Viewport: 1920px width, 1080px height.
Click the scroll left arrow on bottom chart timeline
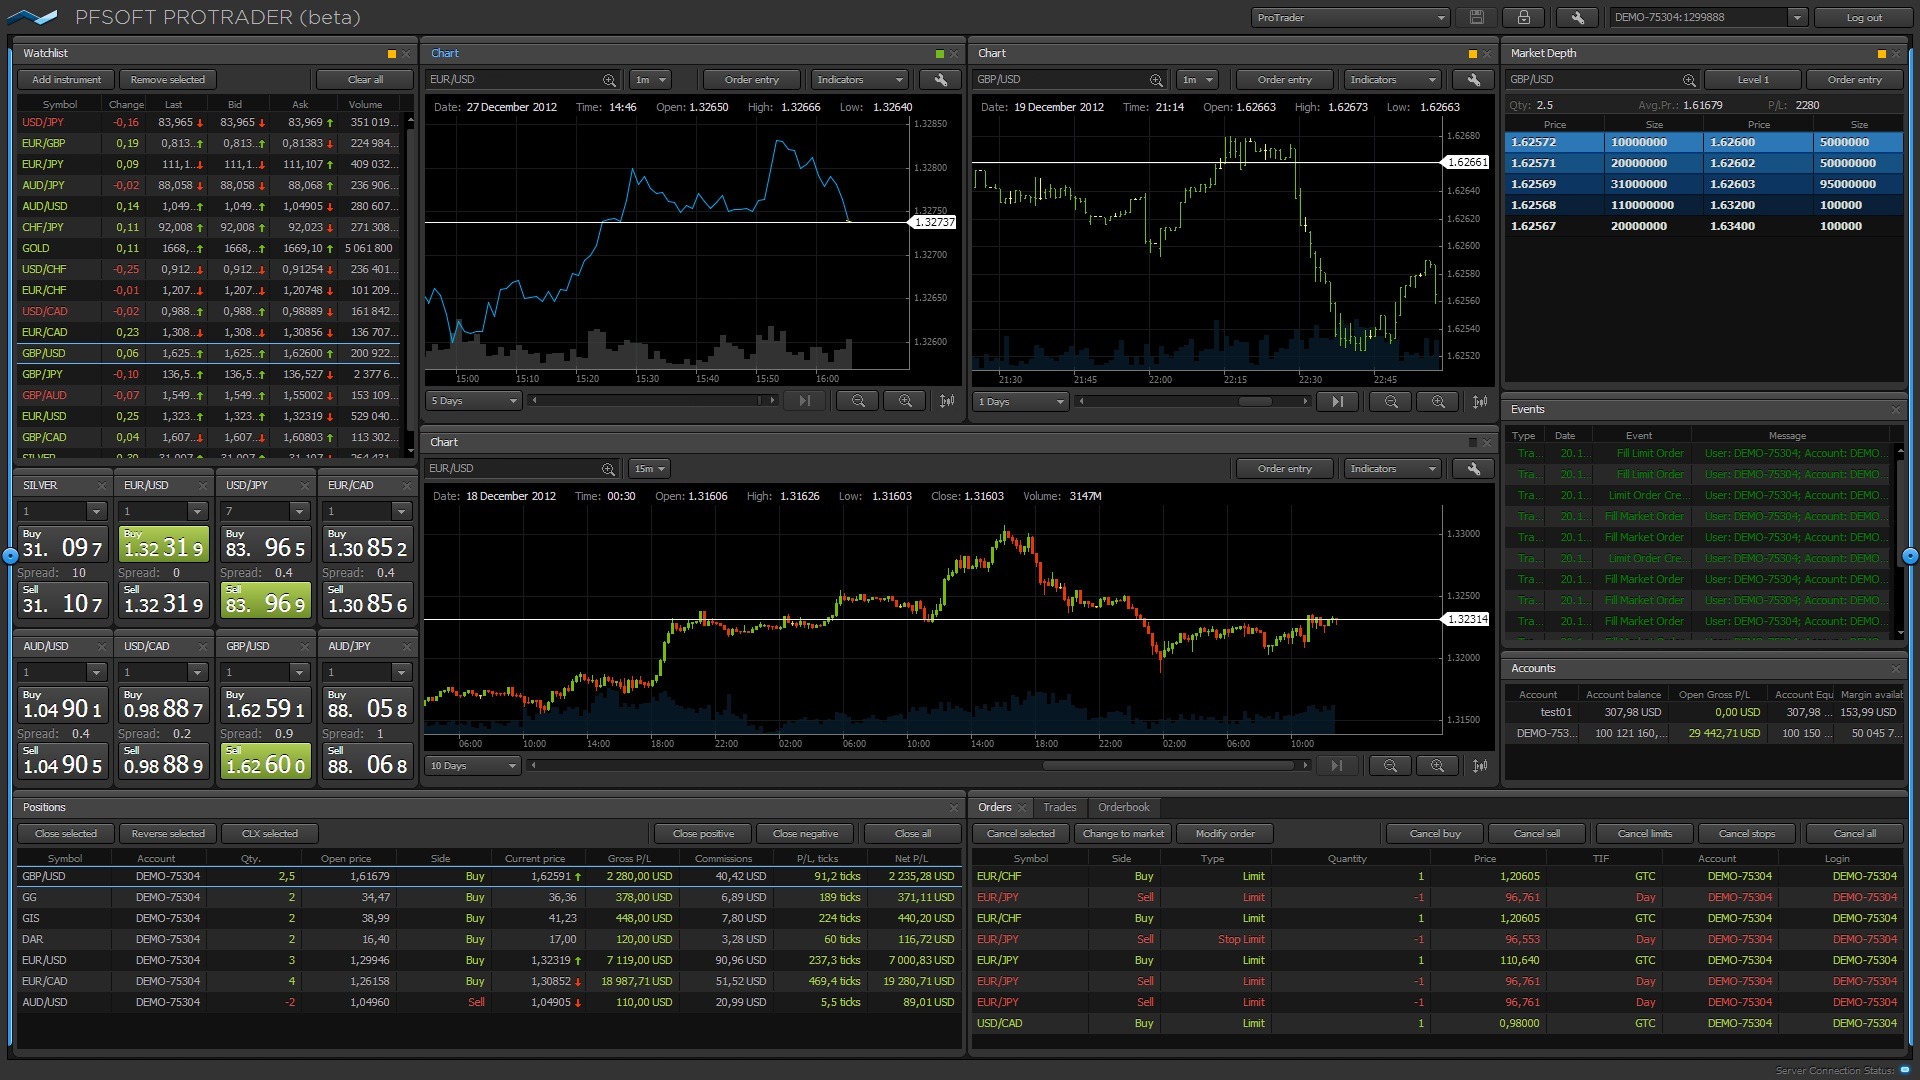coord(534,766)
